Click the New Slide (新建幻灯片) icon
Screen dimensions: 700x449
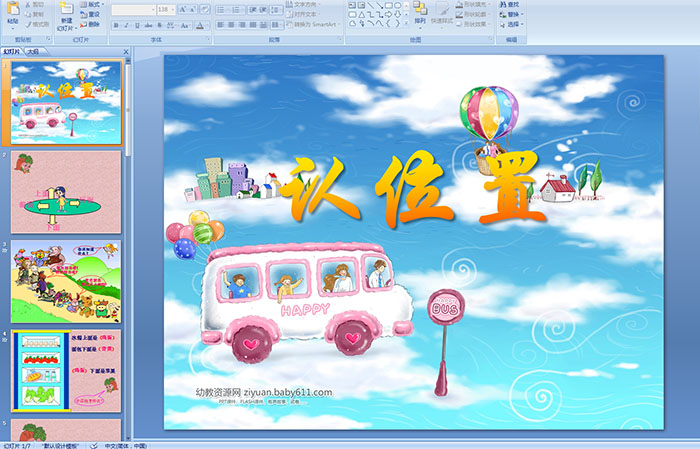[67, 8]
